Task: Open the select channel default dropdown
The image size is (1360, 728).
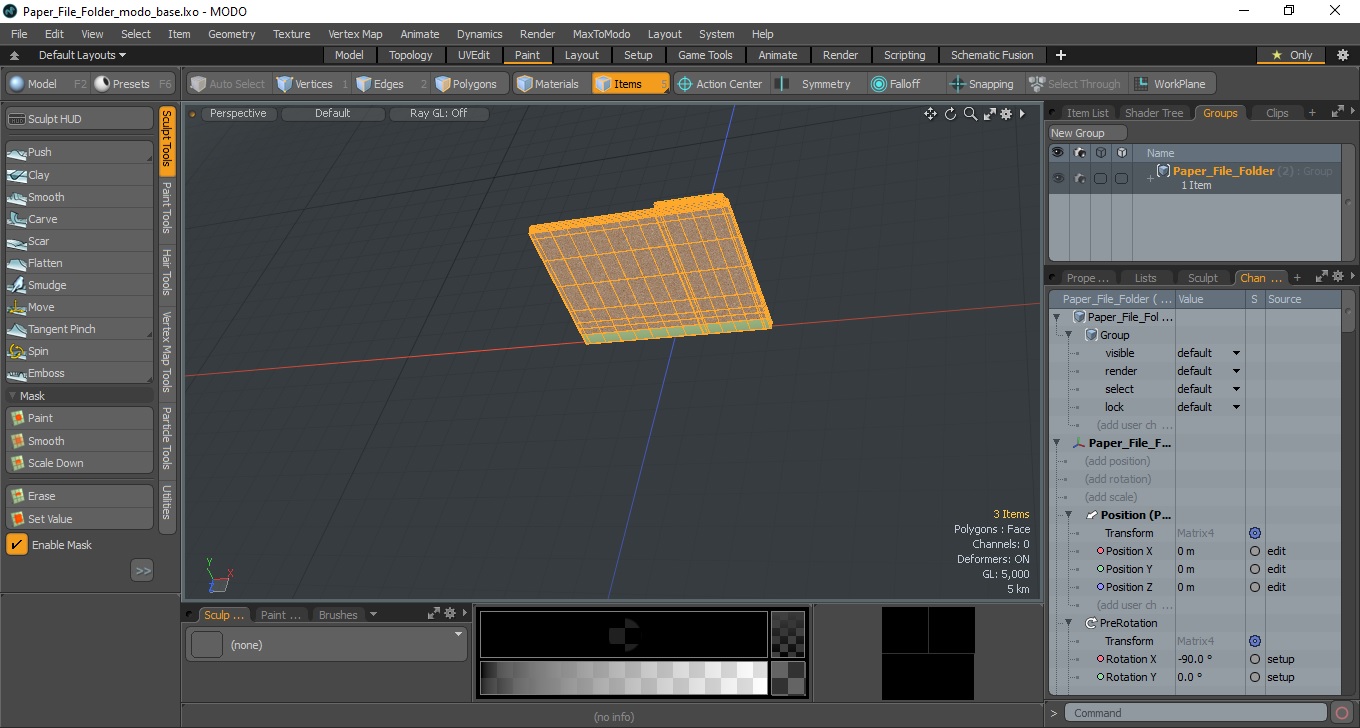Action: tap(1209, 389)
